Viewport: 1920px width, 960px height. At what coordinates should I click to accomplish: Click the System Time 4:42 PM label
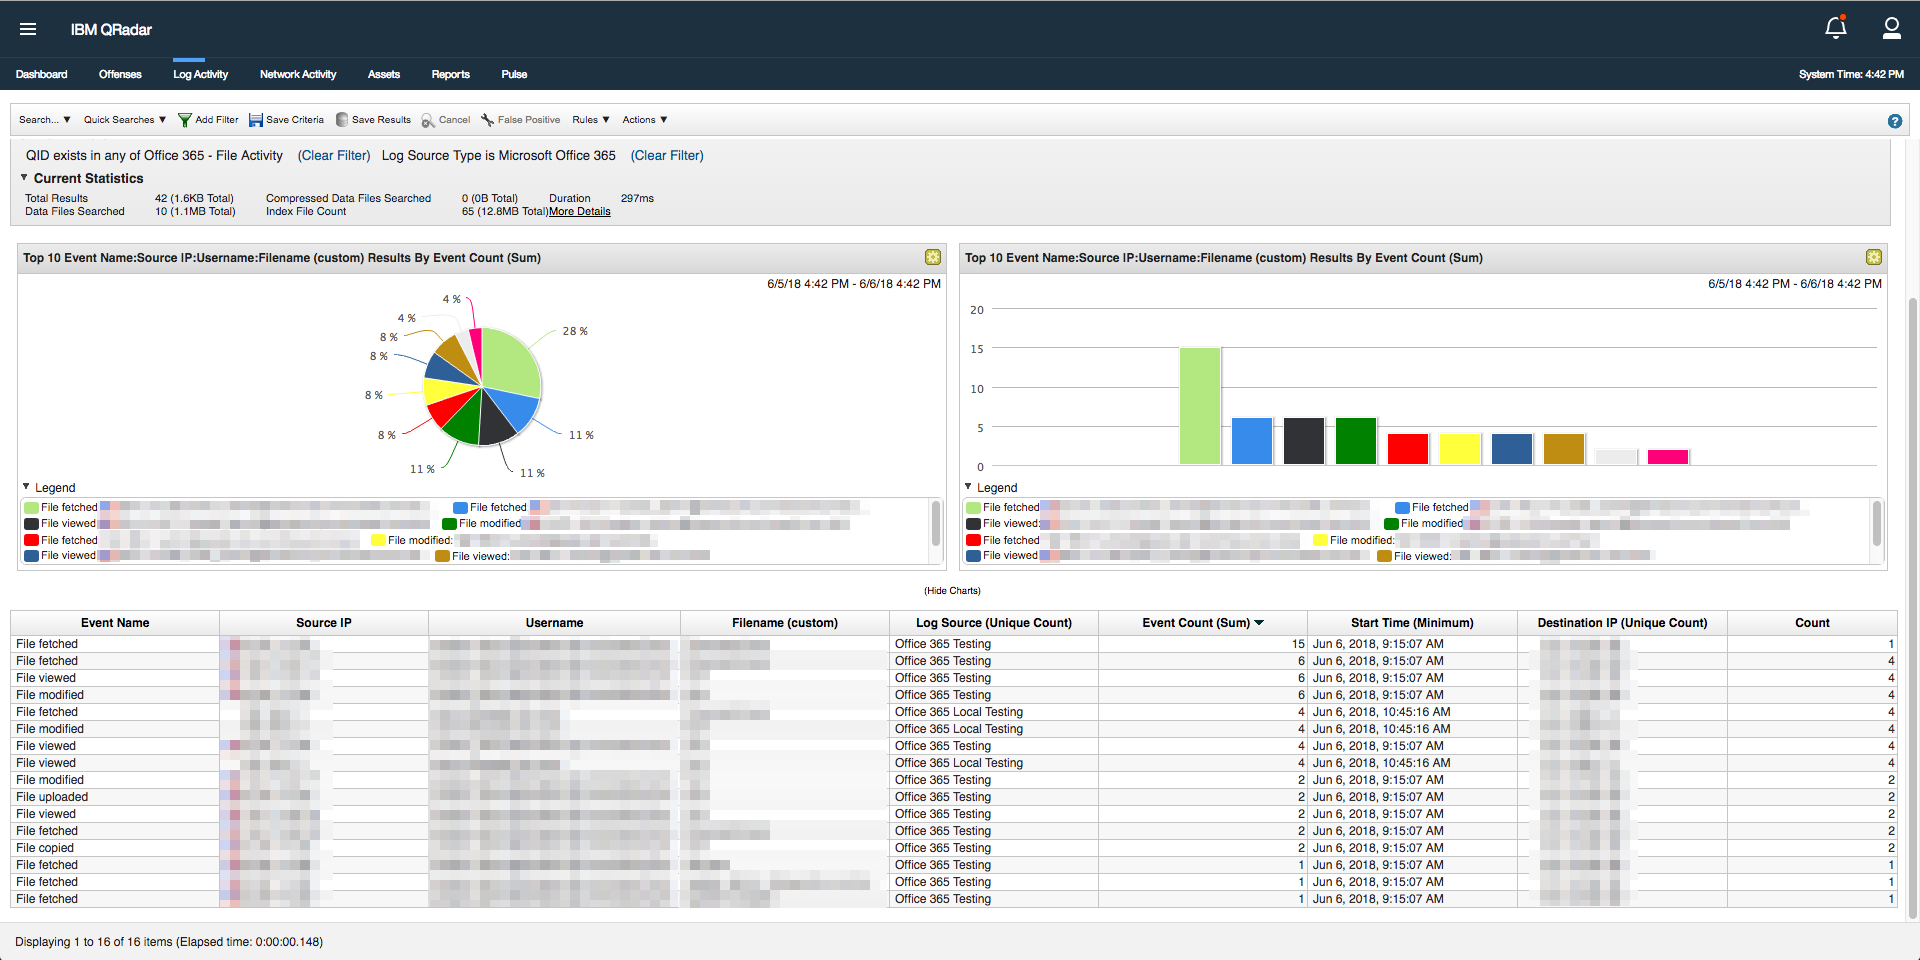pos(1851,74)
